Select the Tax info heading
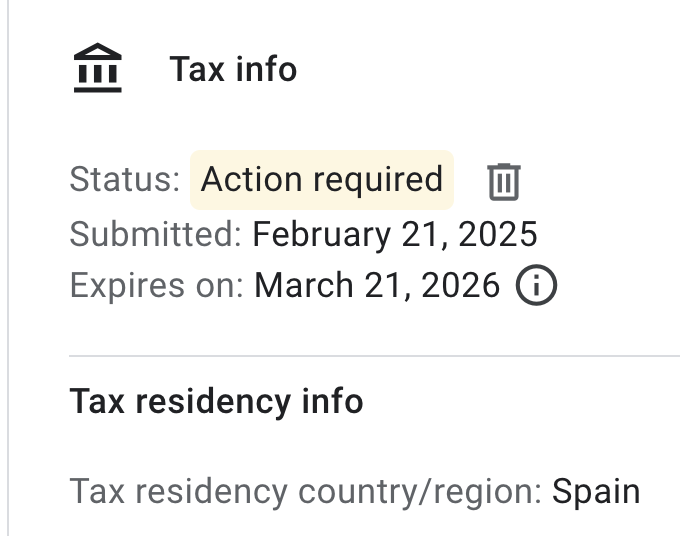This screenshot has height=536, width=680. tap(233, 69)
